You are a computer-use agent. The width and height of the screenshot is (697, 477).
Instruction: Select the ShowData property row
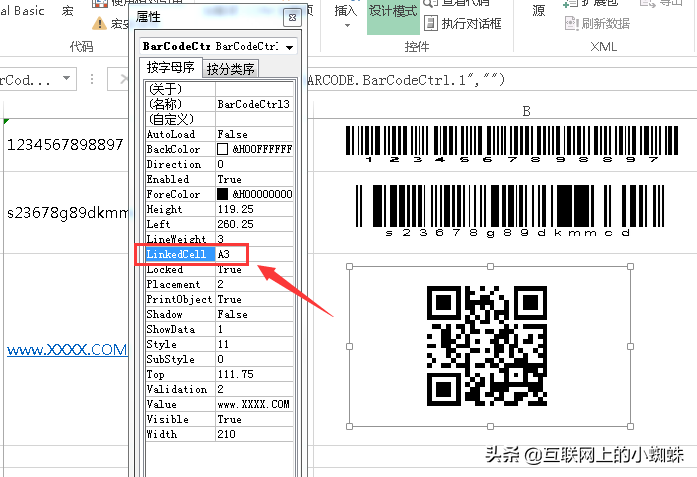point(220,329)
